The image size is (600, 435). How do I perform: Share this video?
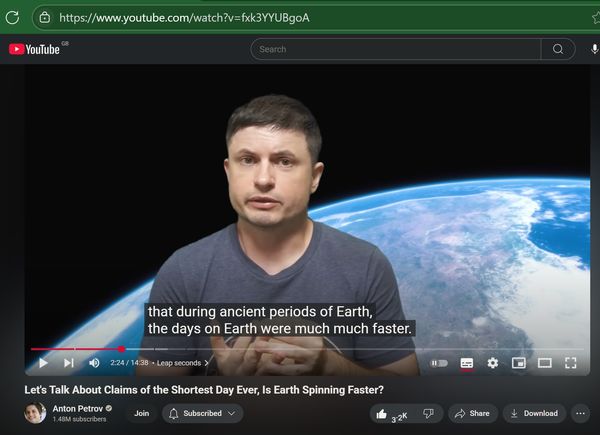(473, 413)
